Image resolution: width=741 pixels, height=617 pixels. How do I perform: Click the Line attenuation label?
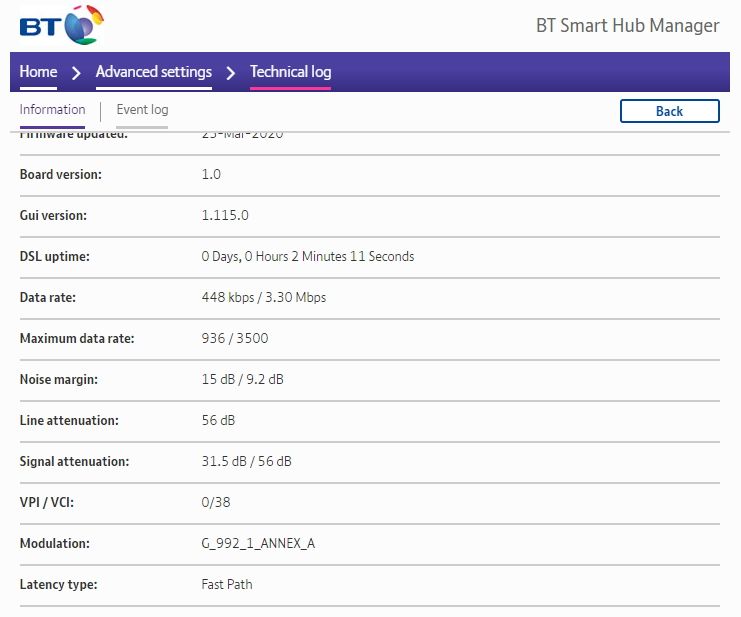click(x=69, y=421)
